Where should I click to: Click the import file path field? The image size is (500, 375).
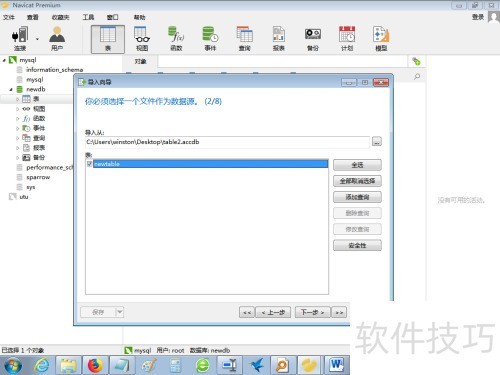coord(227,142)
